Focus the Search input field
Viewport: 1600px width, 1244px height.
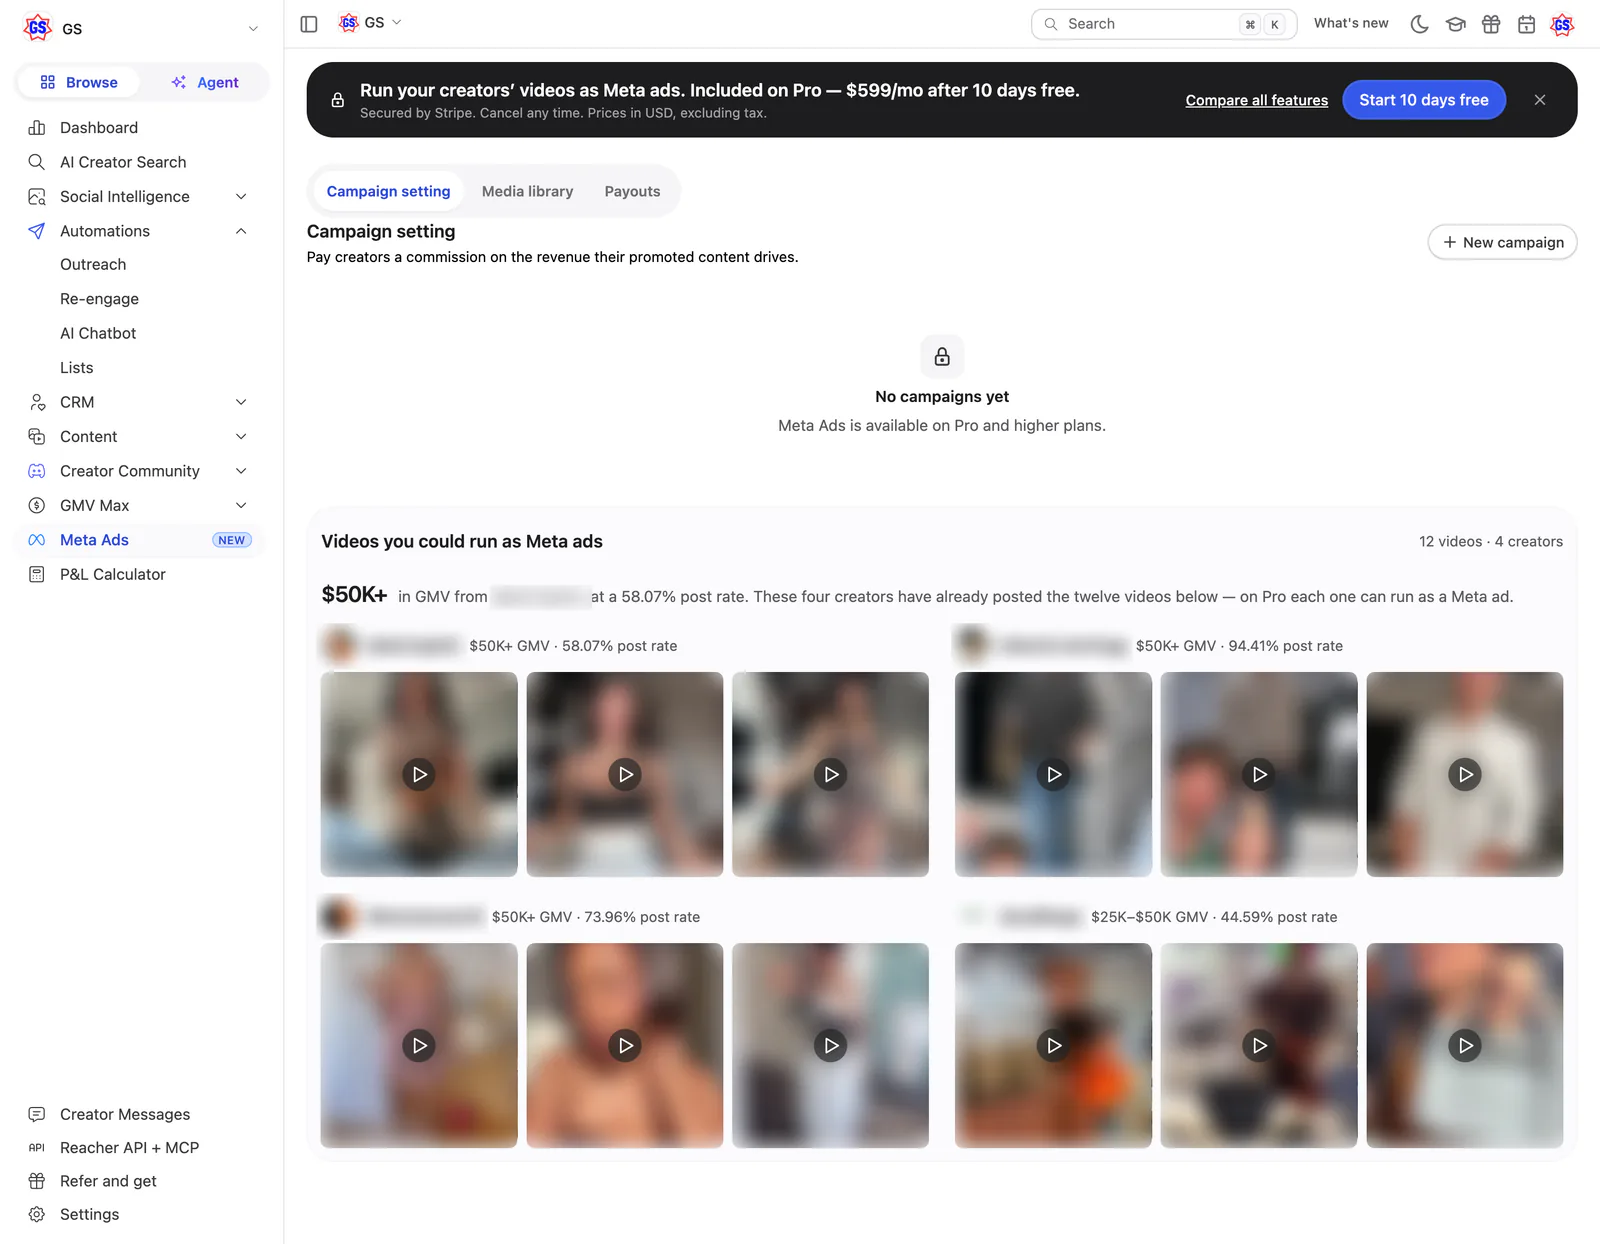(x=1164, y=24)
